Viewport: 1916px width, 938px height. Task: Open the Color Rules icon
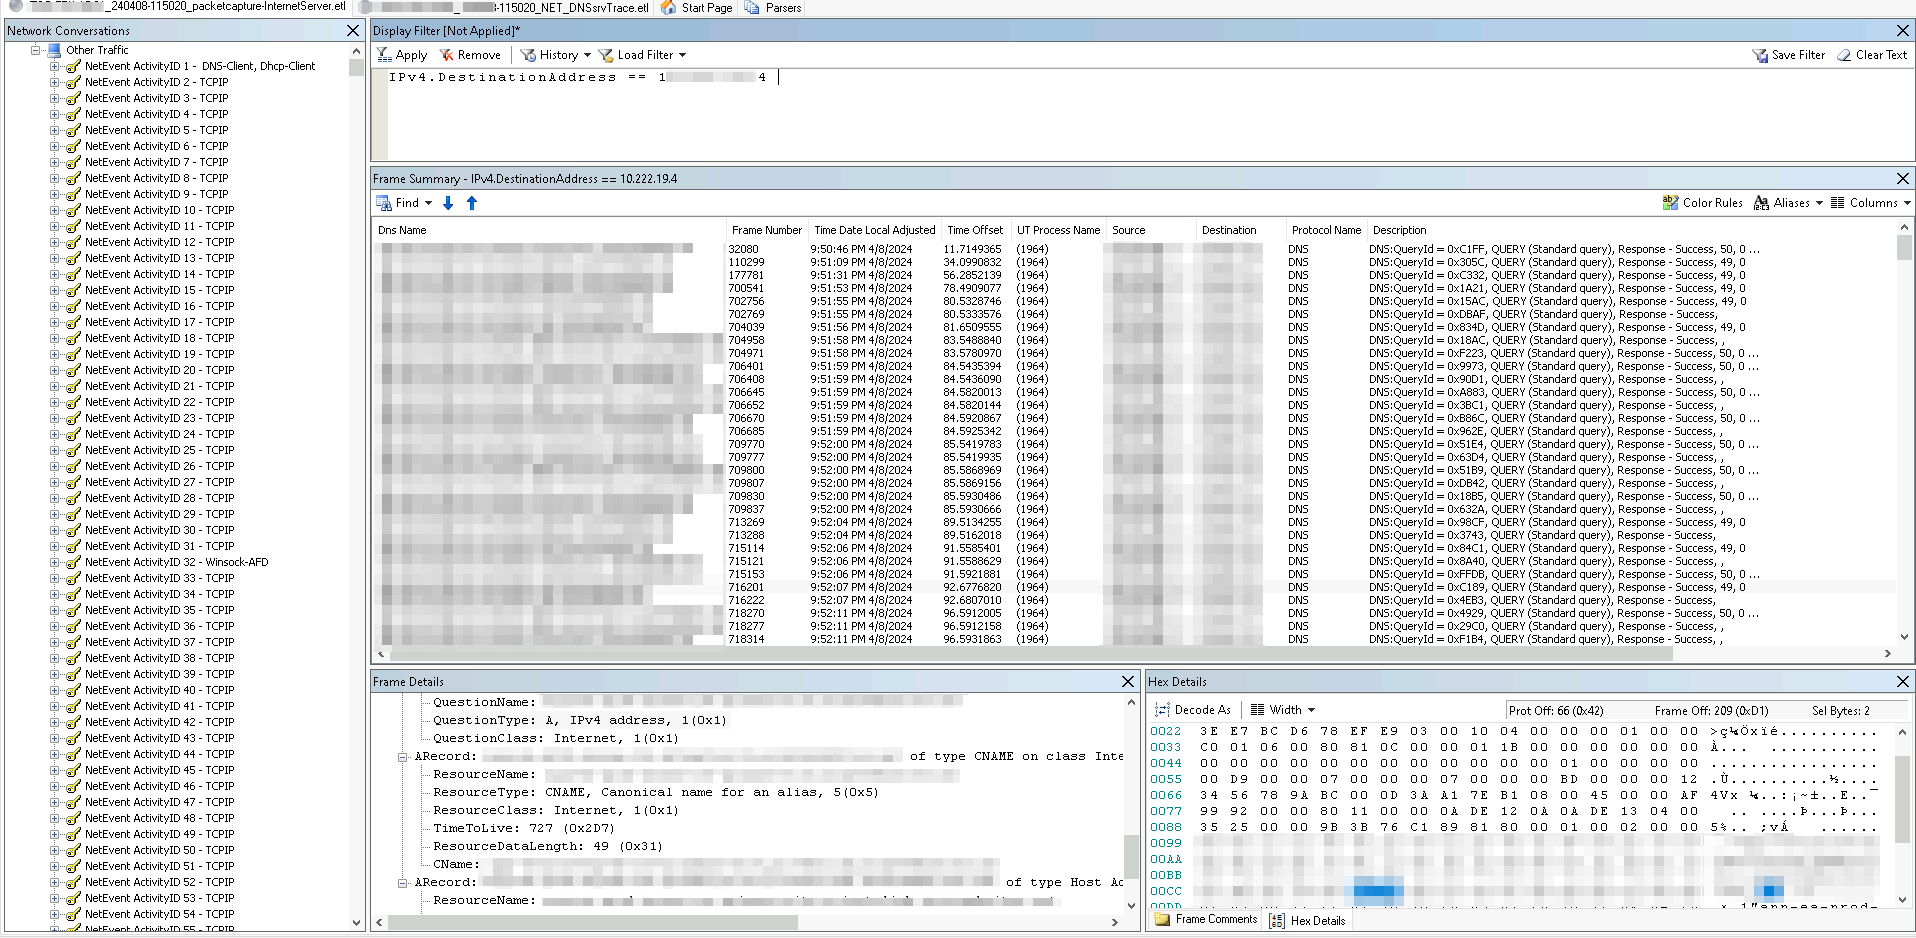pos(1671,203)
